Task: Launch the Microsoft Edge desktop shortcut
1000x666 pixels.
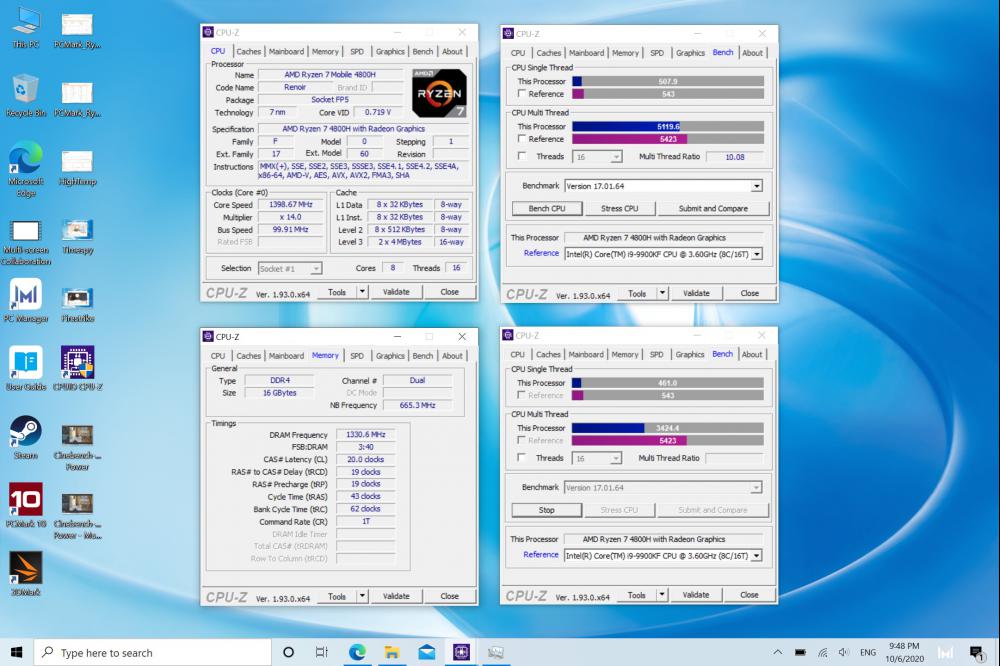Action: click(26, 169)
